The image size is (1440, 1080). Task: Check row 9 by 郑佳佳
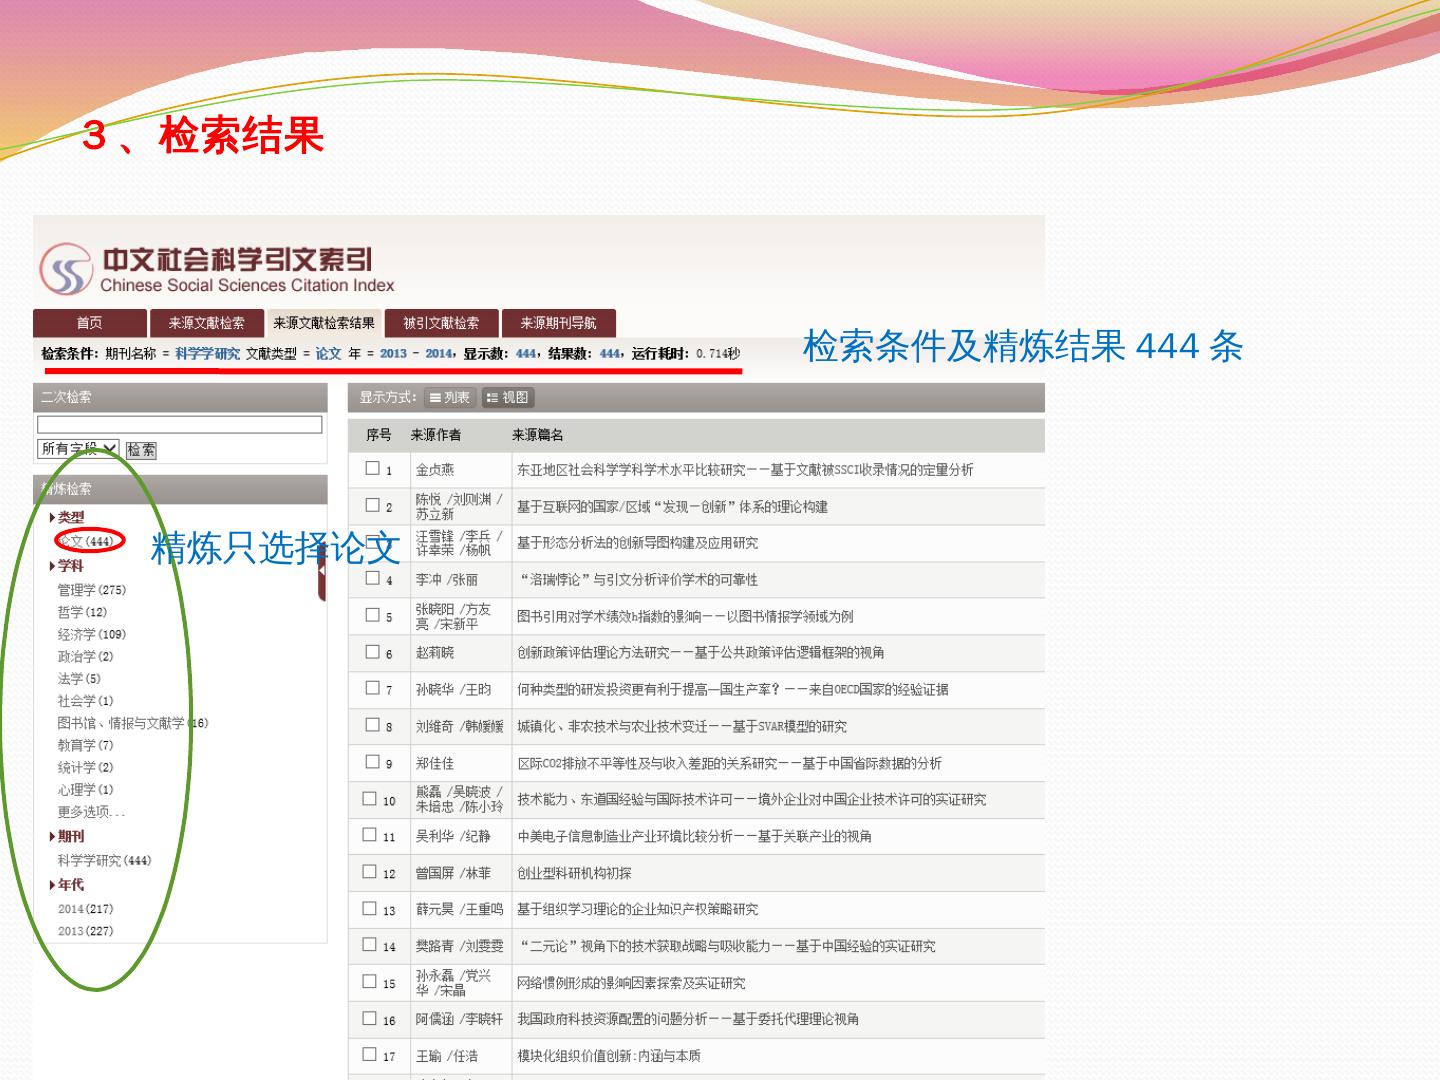tap(373, 762)
